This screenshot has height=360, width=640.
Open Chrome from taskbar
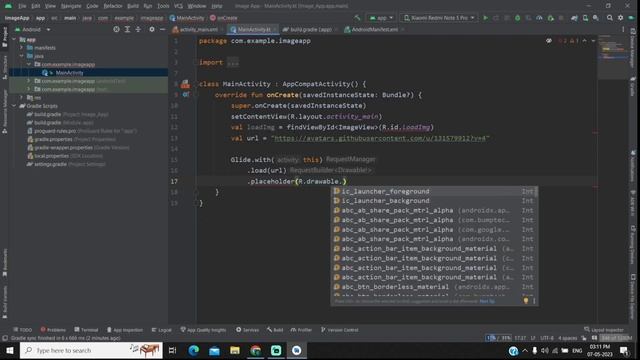(x=256, y=350)
